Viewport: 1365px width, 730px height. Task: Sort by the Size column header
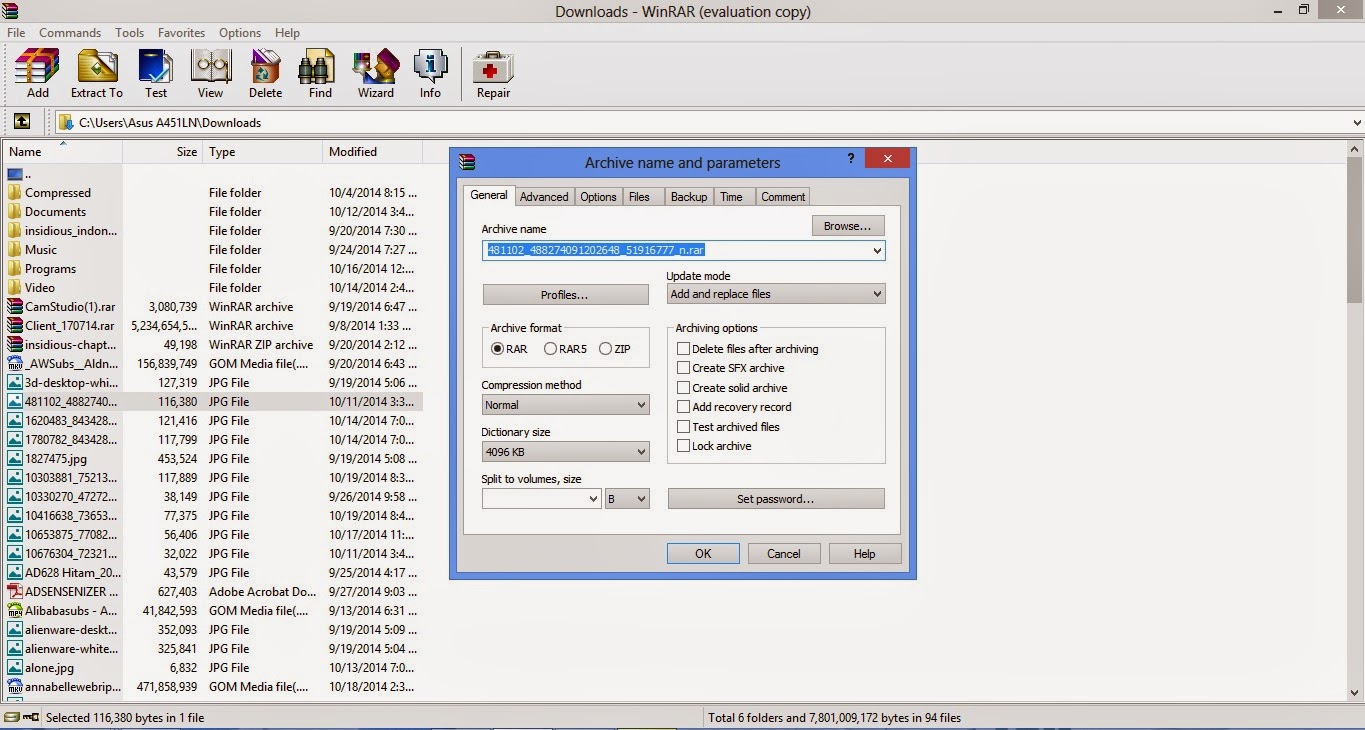(x=162, y=152)
